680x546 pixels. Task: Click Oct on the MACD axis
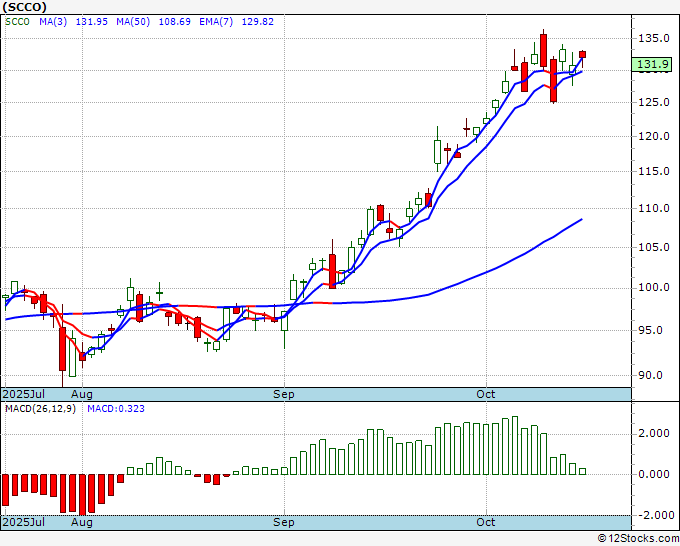tap(486, 522)
